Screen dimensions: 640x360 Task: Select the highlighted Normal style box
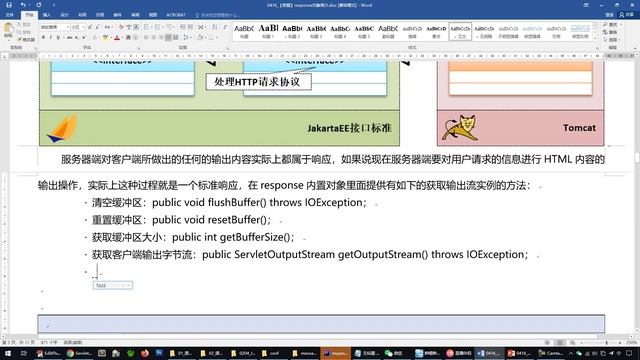click(460, 31)
